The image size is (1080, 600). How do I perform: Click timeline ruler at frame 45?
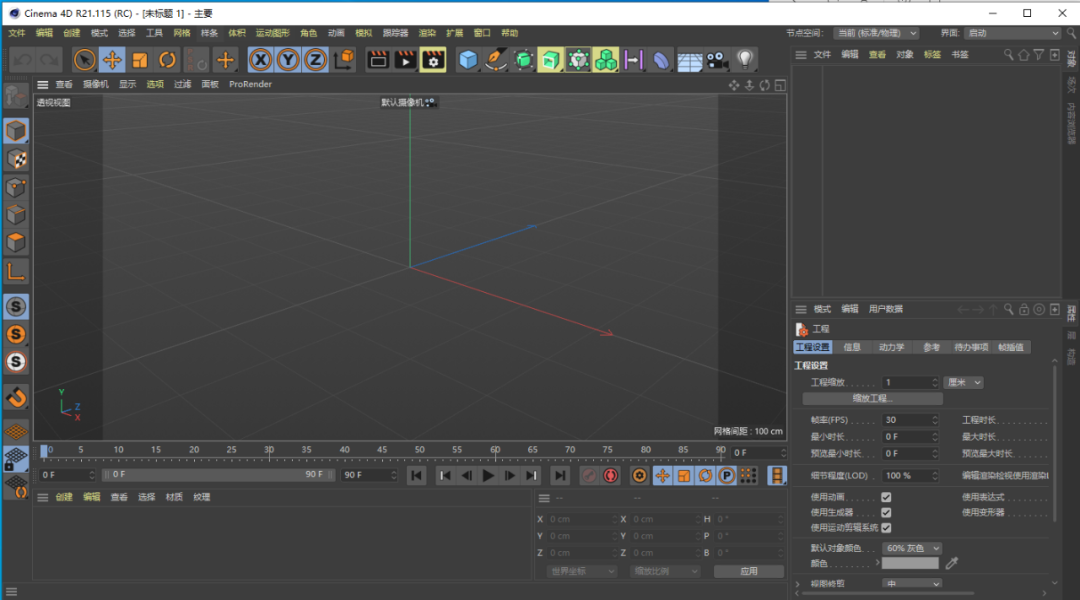click(x=382, y=452)
